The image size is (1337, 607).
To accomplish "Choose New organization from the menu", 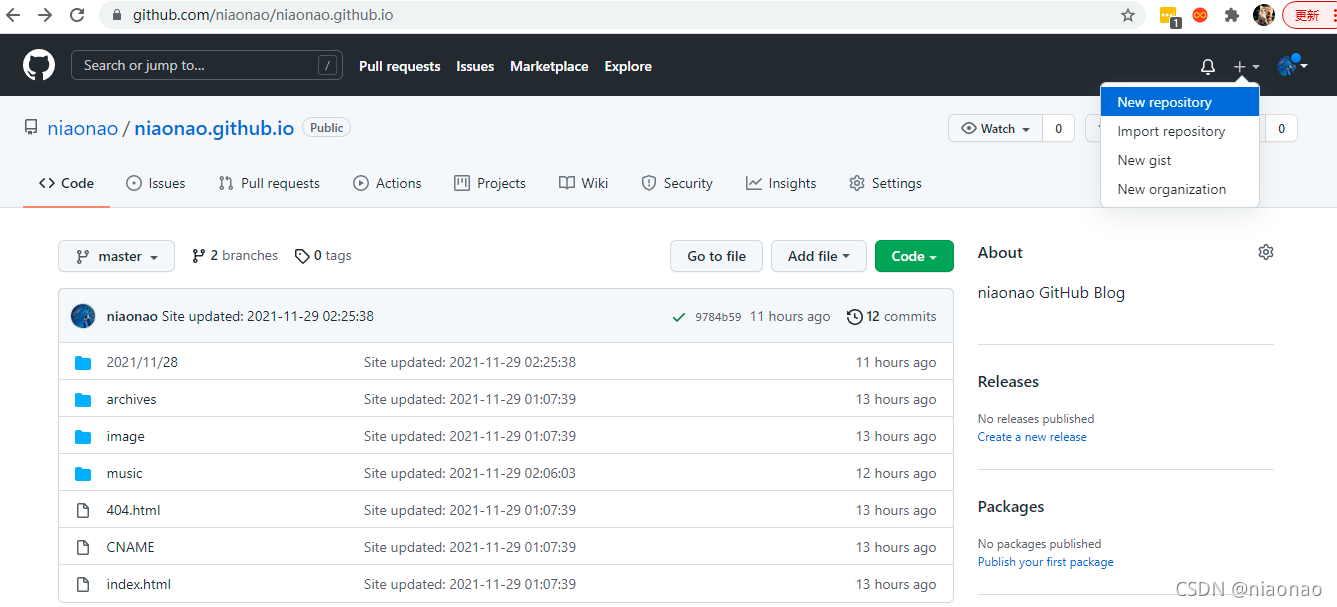I will (1180, 189).
